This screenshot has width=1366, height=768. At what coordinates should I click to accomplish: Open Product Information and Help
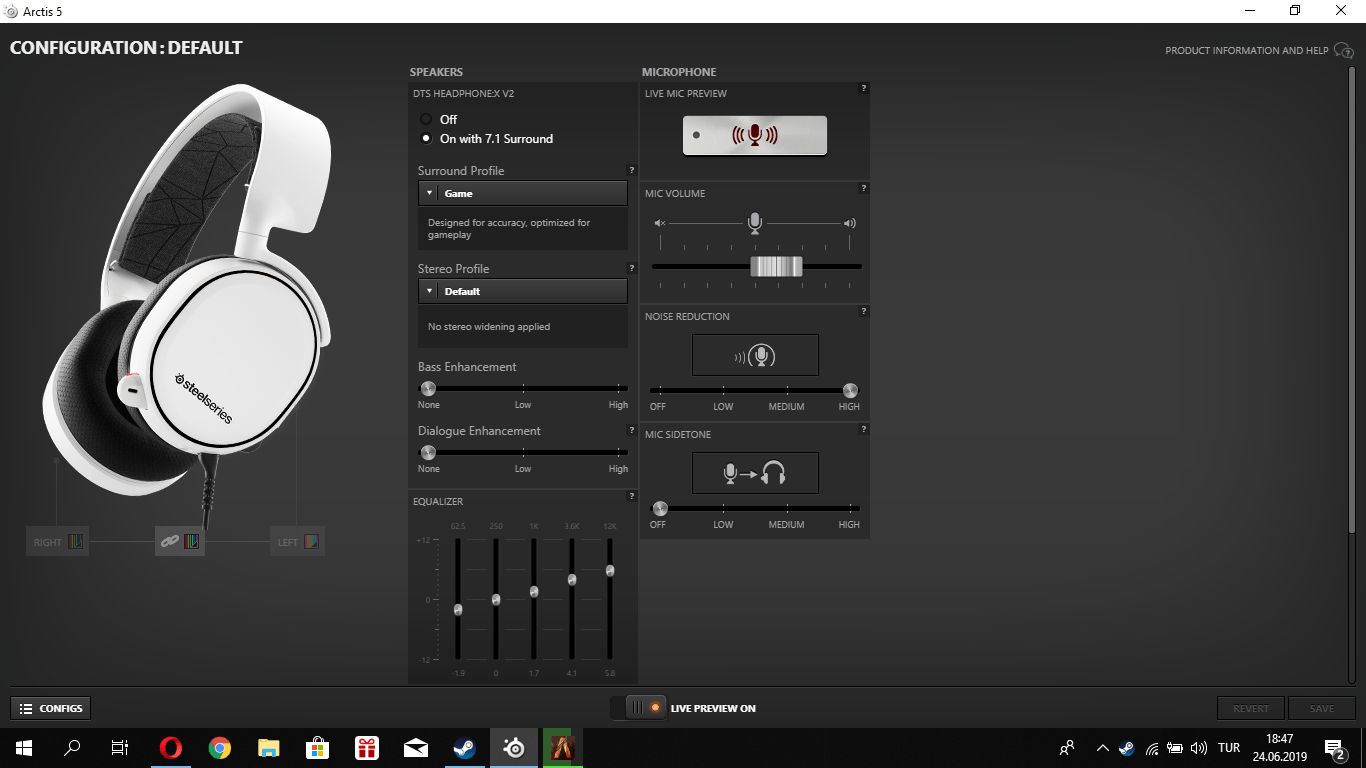click(x=1247, y=51)
